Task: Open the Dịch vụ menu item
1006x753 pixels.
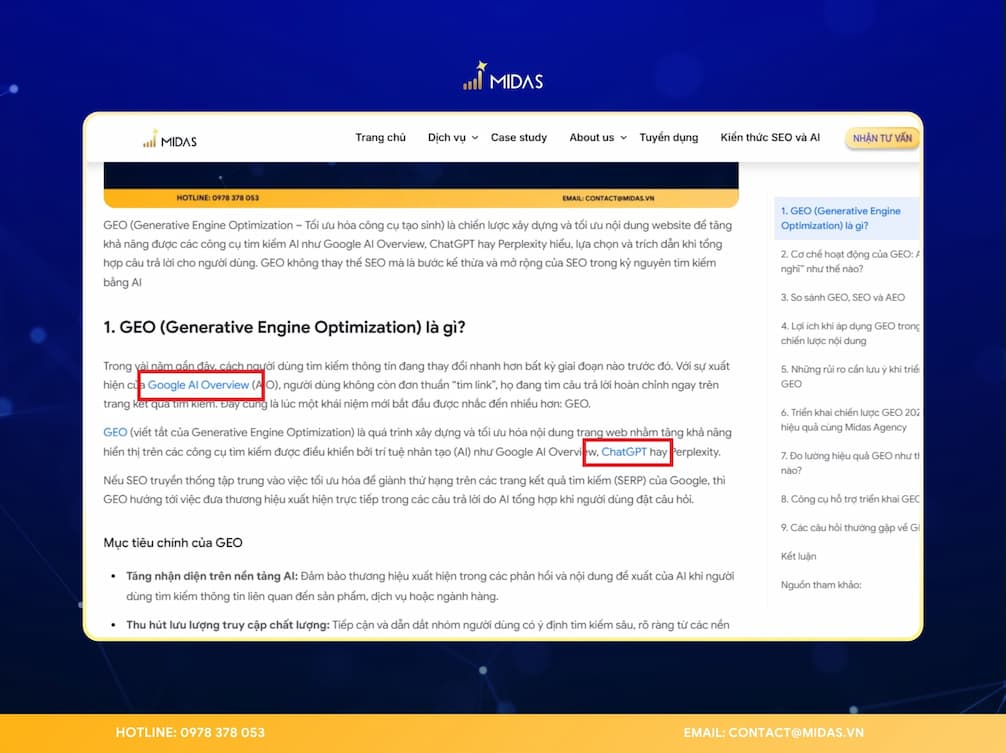Action: (x=447, y=137)
